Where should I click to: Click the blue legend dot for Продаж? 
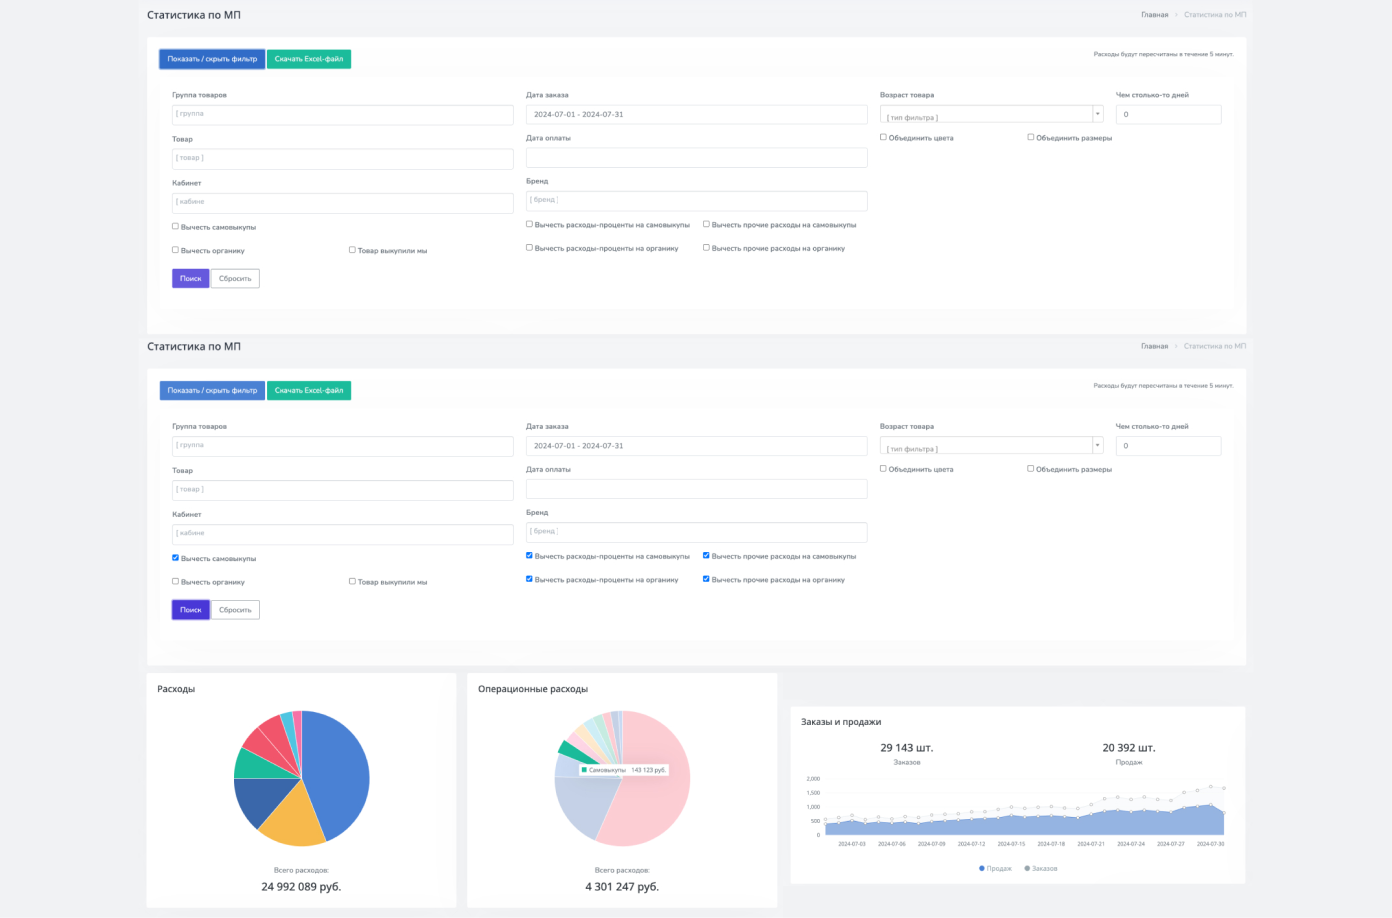point(982,868)
